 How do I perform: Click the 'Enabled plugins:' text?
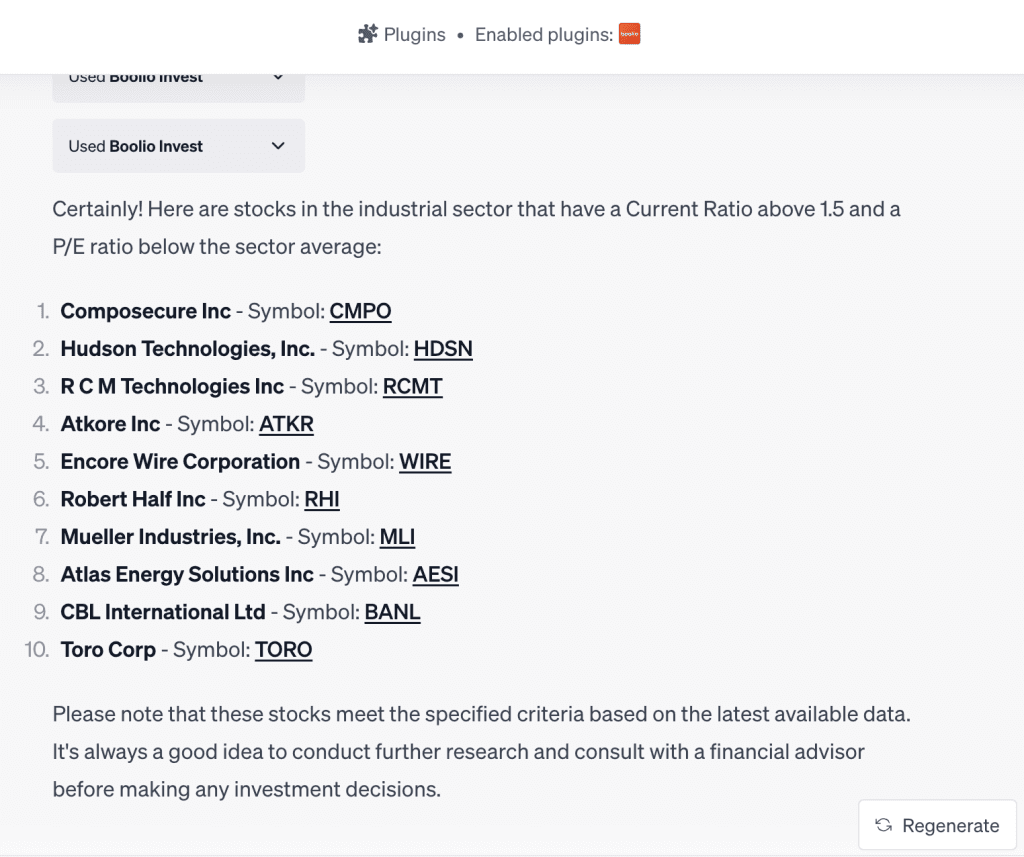click(x=544, y=34)
